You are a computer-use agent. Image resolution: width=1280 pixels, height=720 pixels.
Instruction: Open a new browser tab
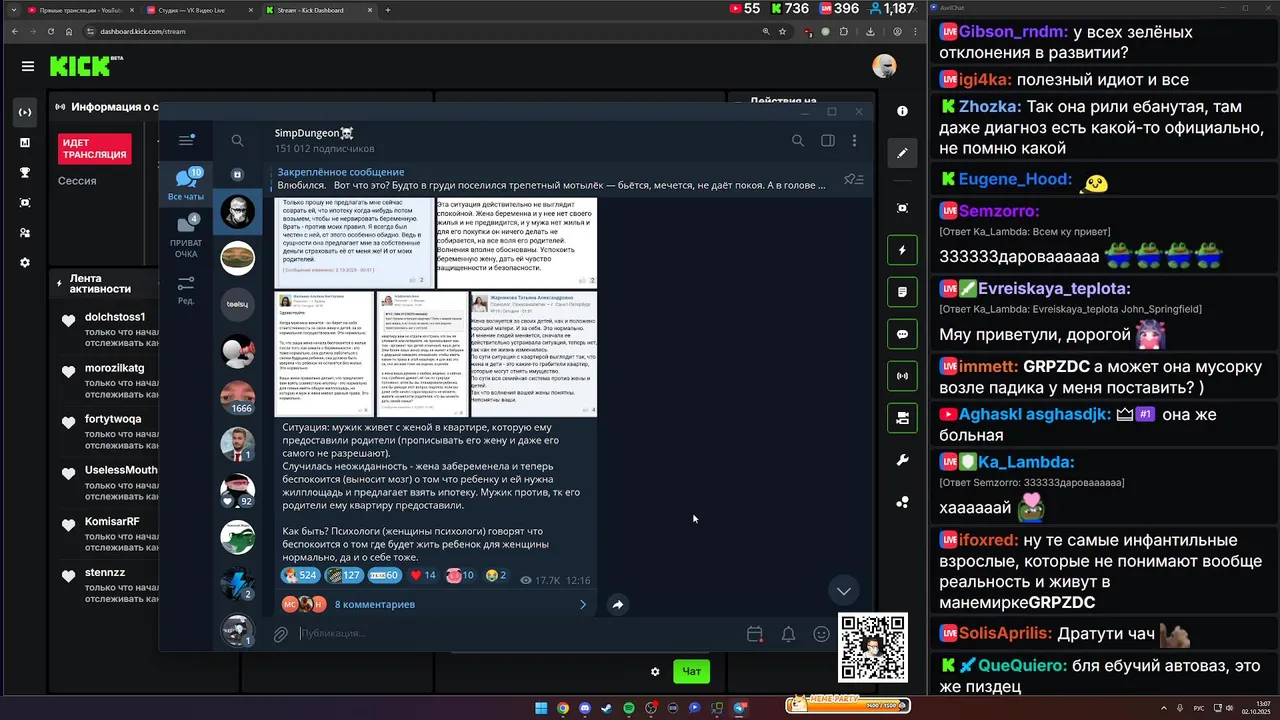388,10
